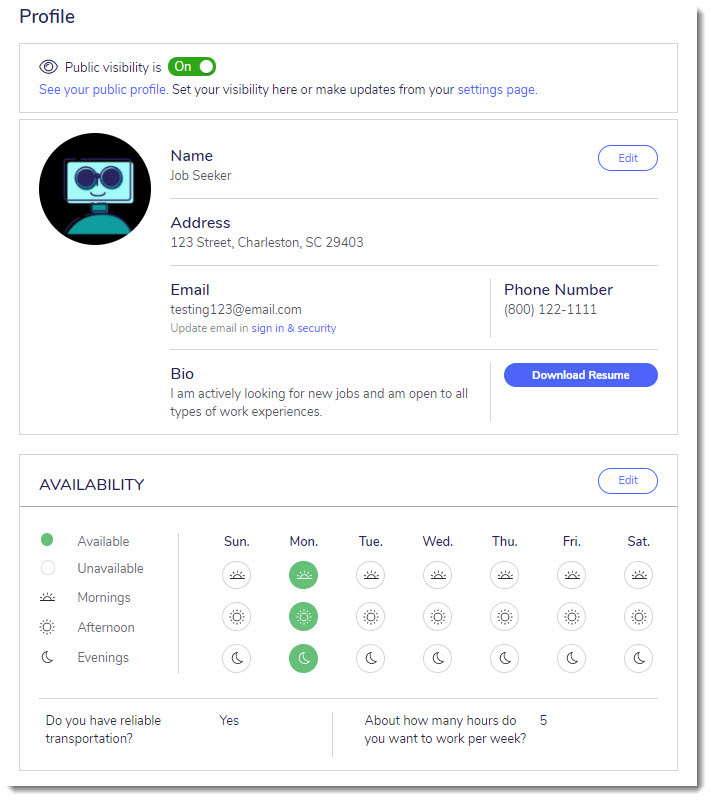Screen dimensions: 712x801
Task: Click the robot profile avatar picture
Action: click(95, 189)
